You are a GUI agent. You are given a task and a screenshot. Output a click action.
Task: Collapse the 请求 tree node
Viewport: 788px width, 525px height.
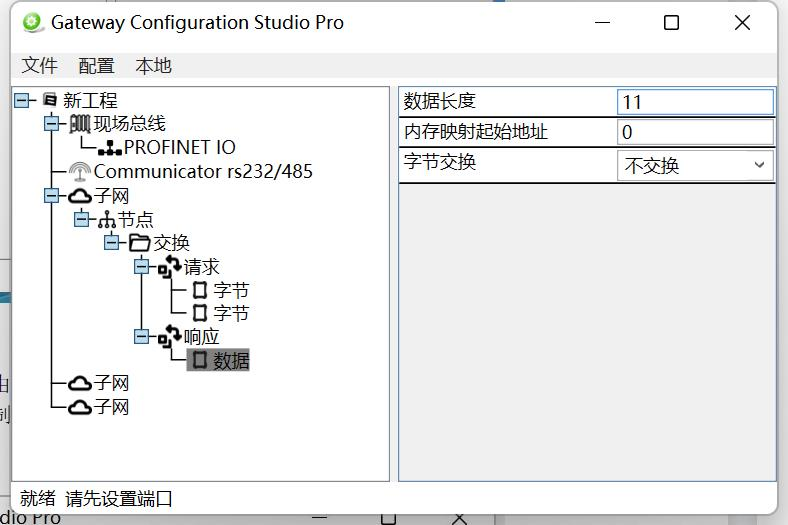pyautogui.click(x=142, y=267)
